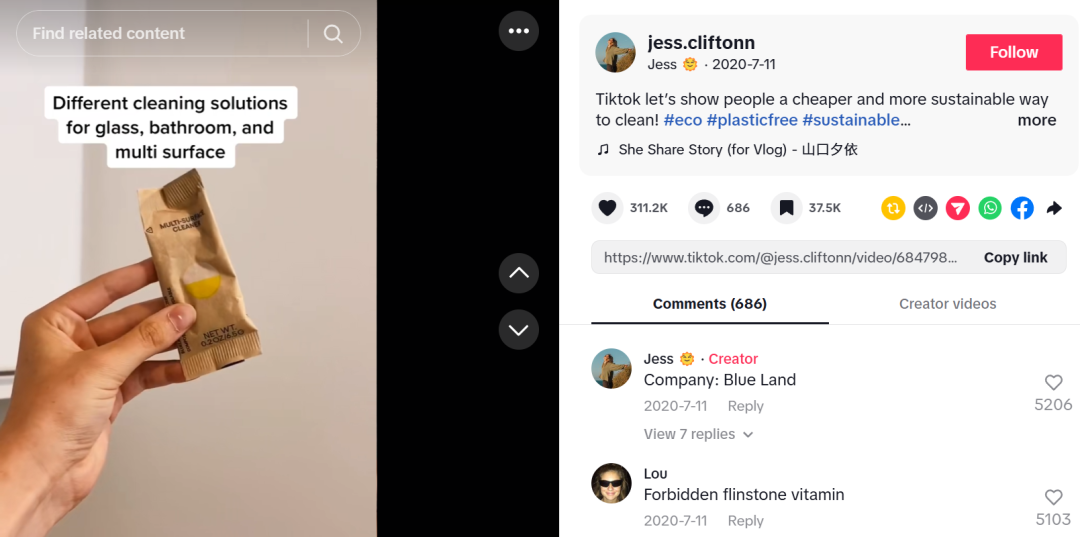Click the Copy link button

click(1015, 257)
